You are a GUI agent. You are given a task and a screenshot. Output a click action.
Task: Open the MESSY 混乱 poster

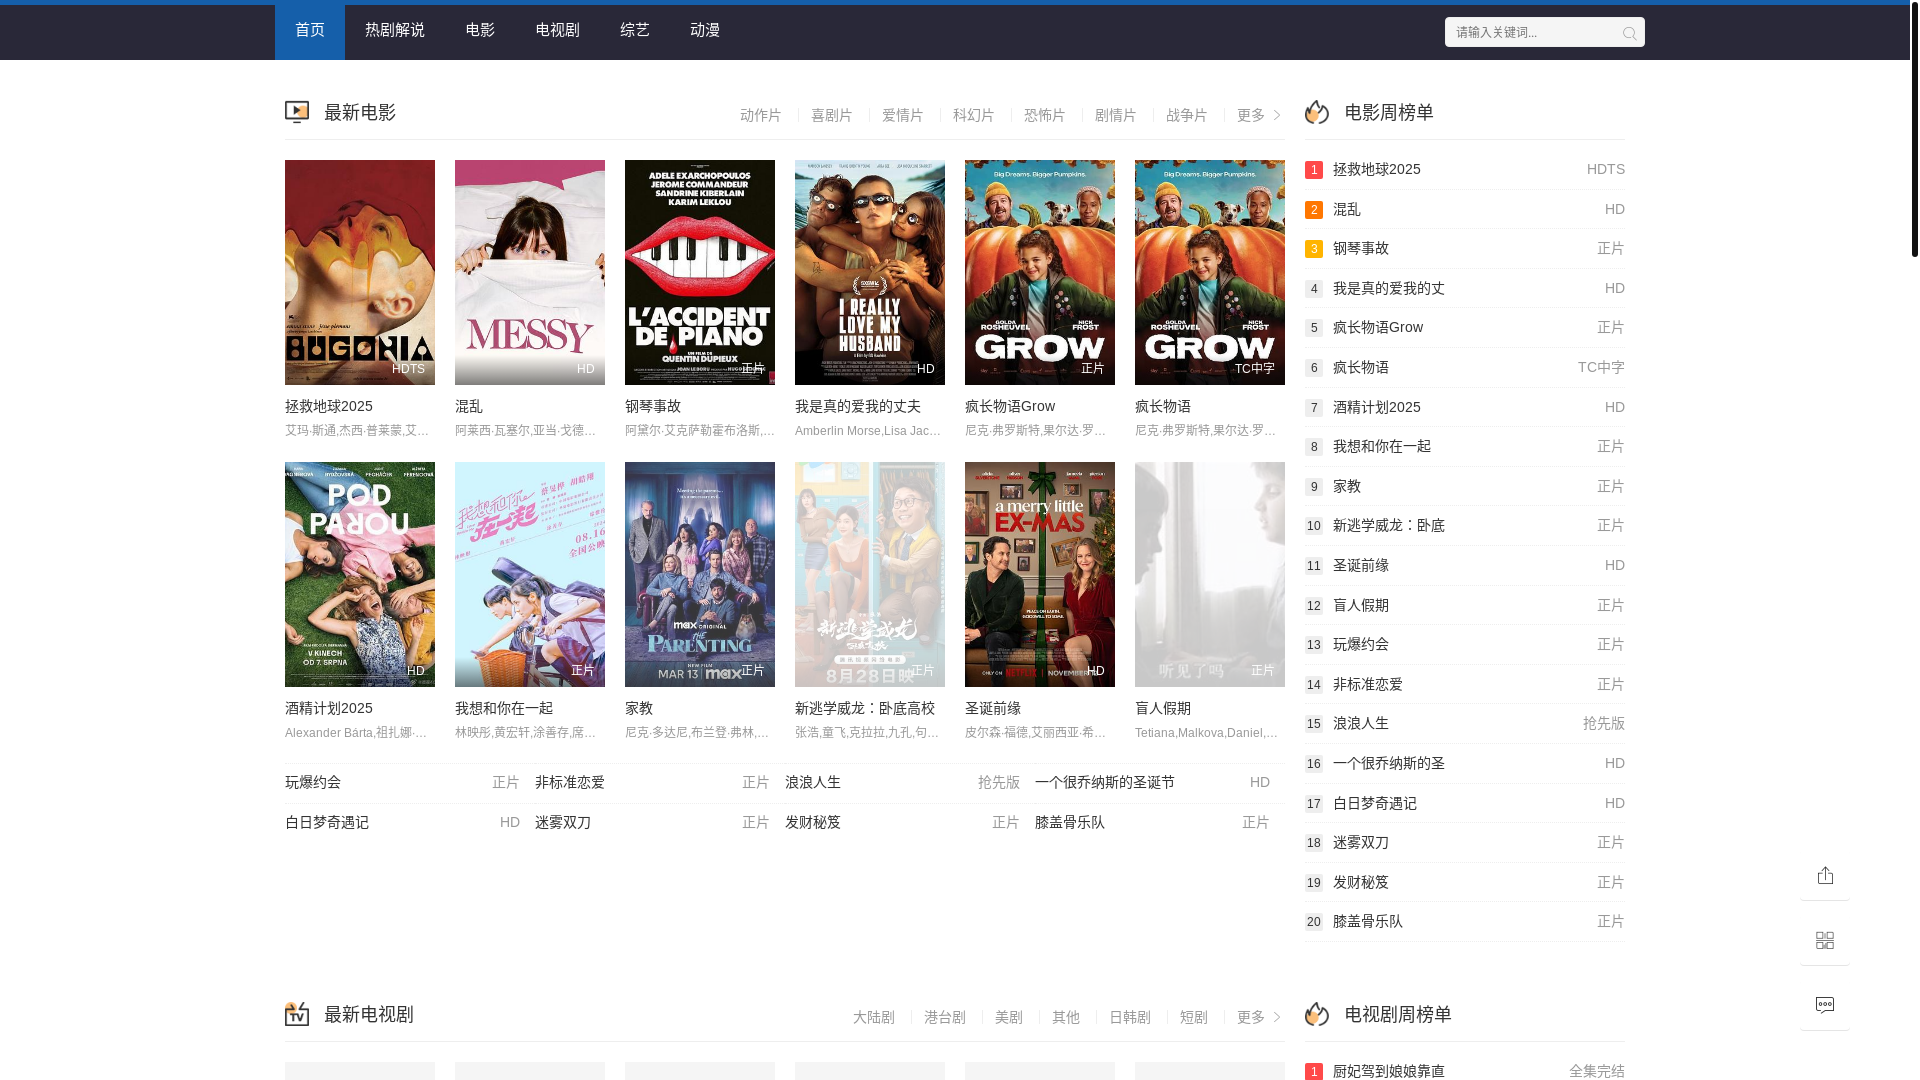click(530, 272)
